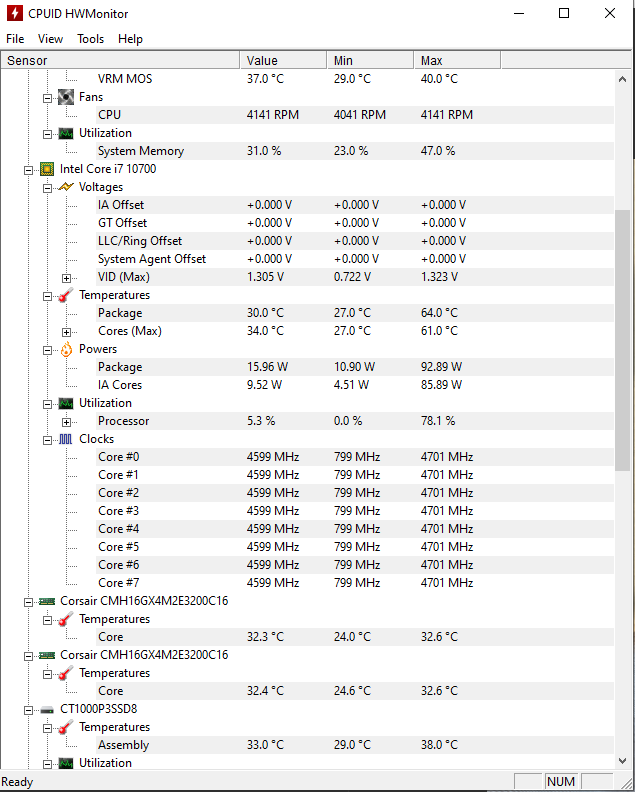The image size is (635, 792).
Task: Click the Value column header
Action: pyautogui.click(x=283, y=61)
